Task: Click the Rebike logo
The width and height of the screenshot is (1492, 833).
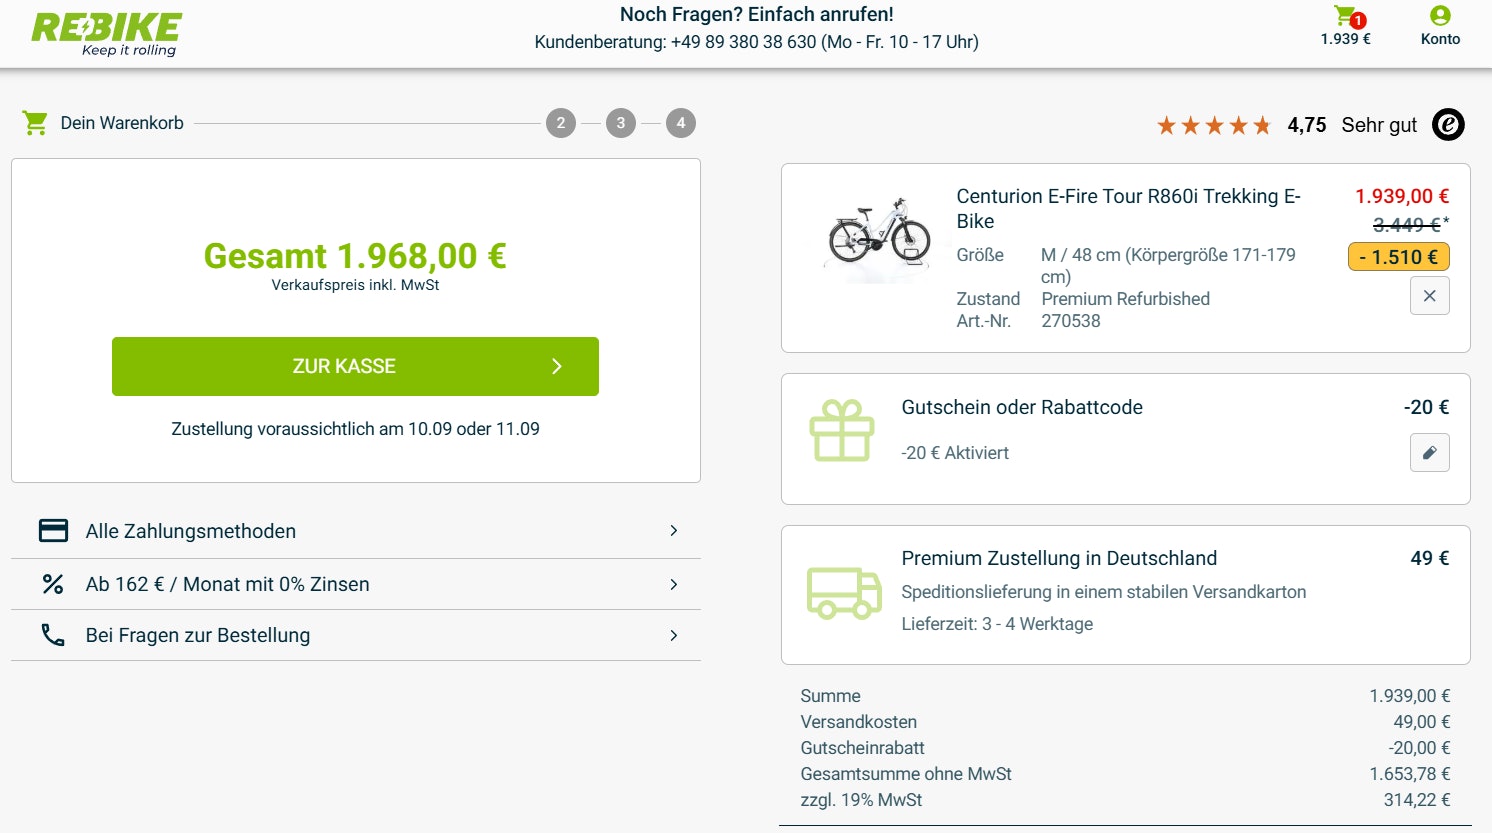Action: (106, 31)
